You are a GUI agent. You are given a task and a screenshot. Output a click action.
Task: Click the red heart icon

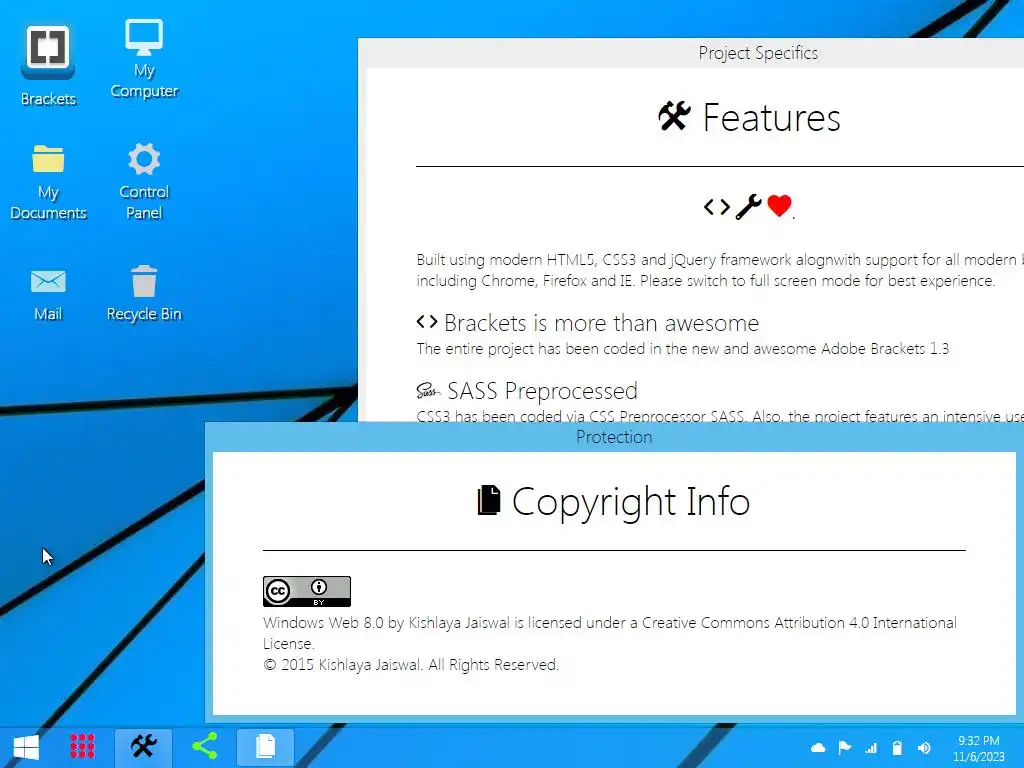[x=779, y=206]
